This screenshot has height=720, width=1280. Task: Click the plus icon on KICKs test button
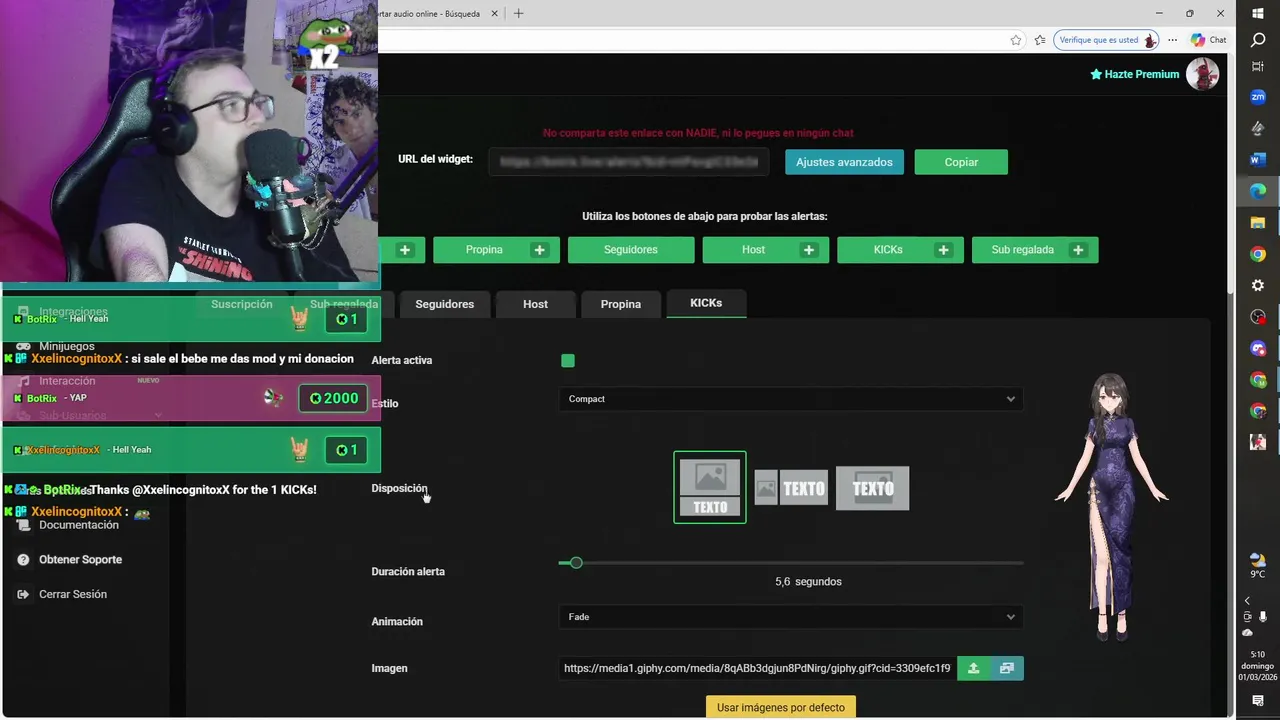click(x=943, y=250)
